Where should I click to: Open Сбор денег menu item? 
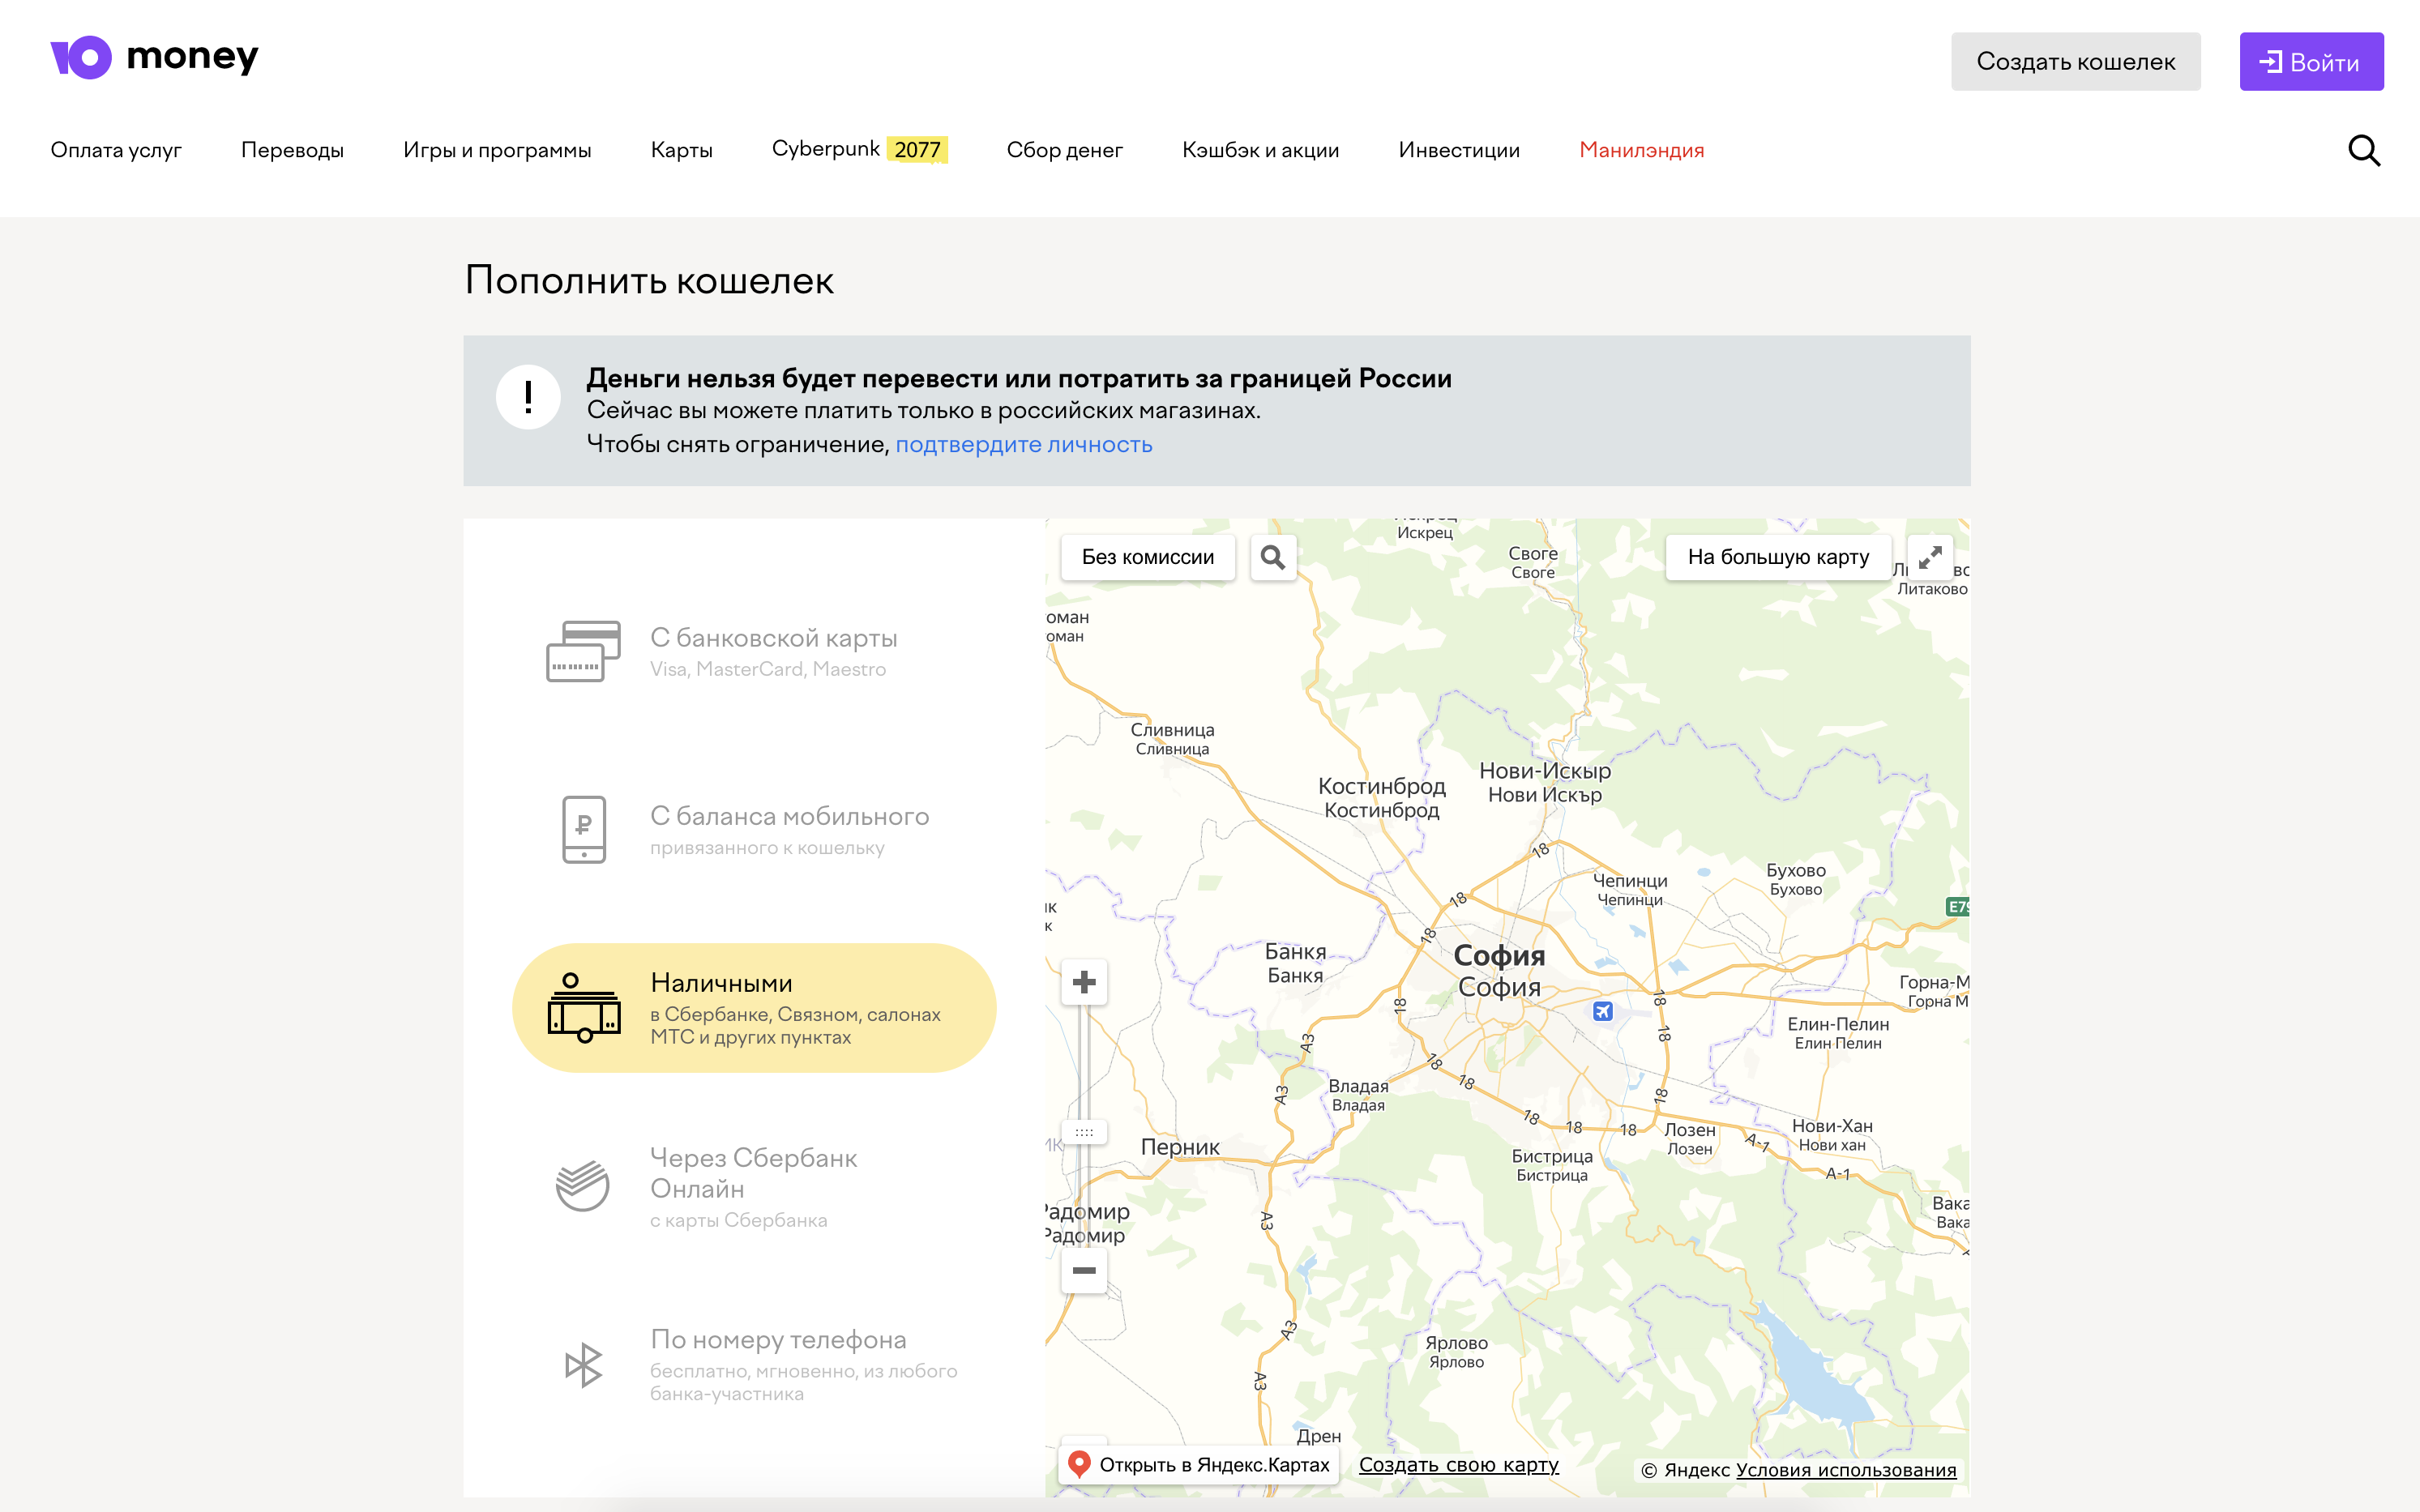pyautogui.click(x=1064, y=150)
